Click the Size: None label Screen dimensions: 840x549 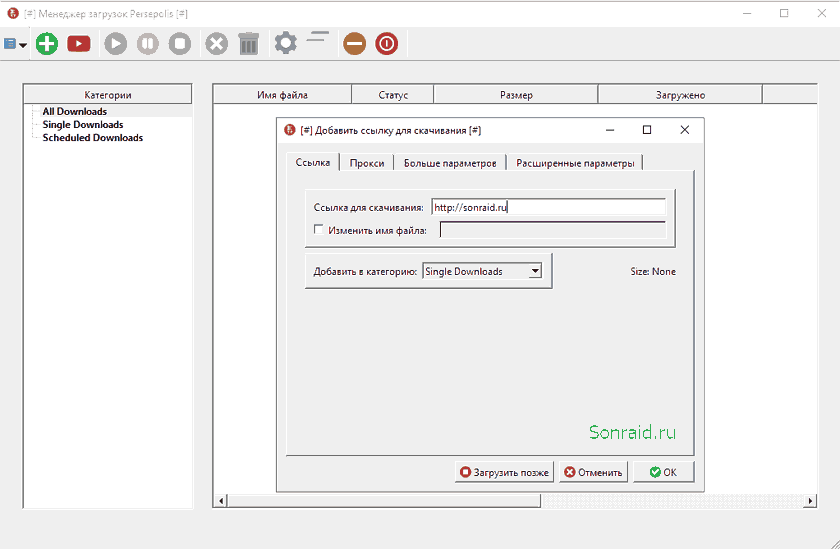pos(653,272)
